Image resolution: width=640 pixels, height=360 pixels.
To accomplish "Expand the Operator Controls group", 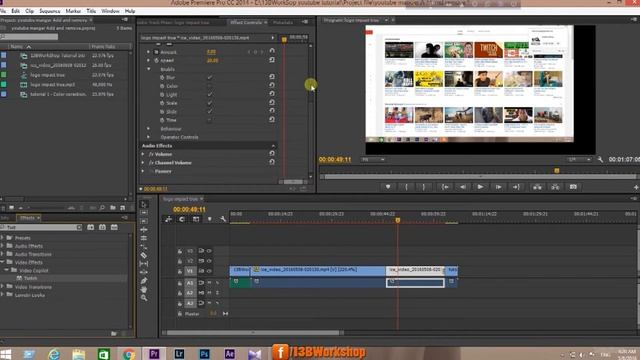I will click(148, 137).
